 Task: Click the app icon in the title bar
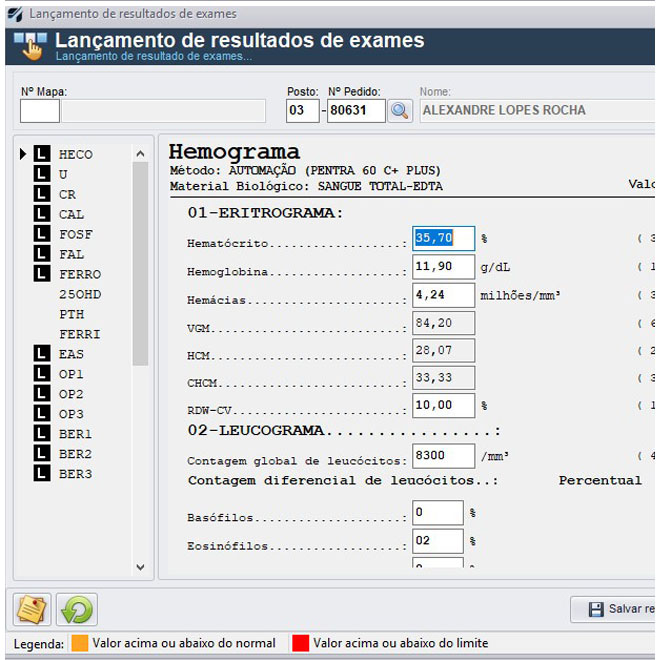tap(15, 14)
